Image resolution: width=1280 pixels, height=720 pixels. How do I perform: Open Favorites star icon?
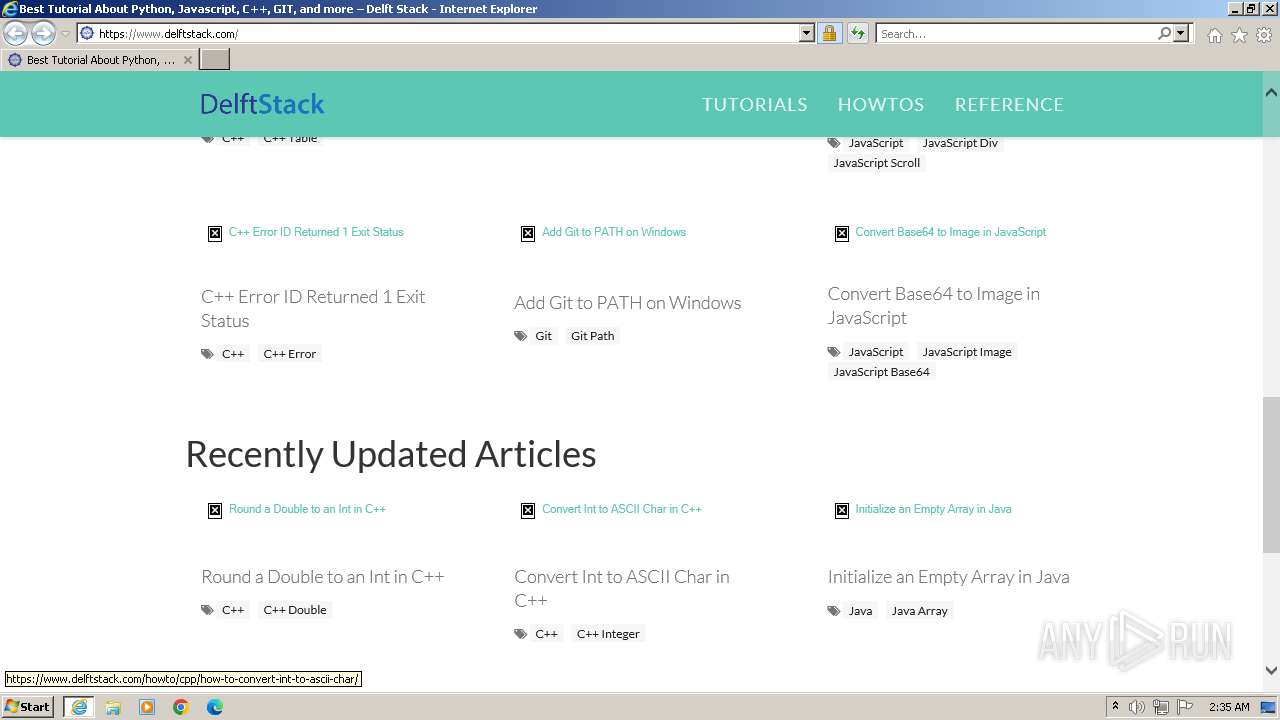(1239, 35)
